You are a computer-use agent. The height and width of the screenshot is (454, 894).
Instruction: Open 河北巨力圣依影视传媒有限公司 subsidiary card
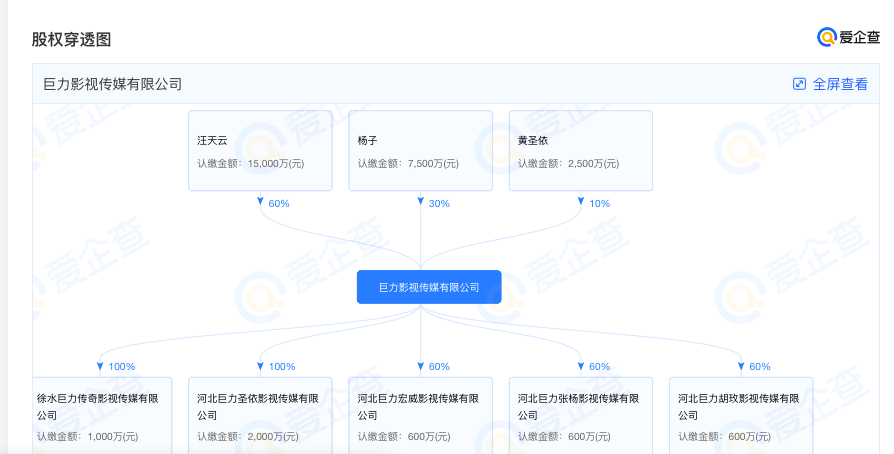pos(261,415)
